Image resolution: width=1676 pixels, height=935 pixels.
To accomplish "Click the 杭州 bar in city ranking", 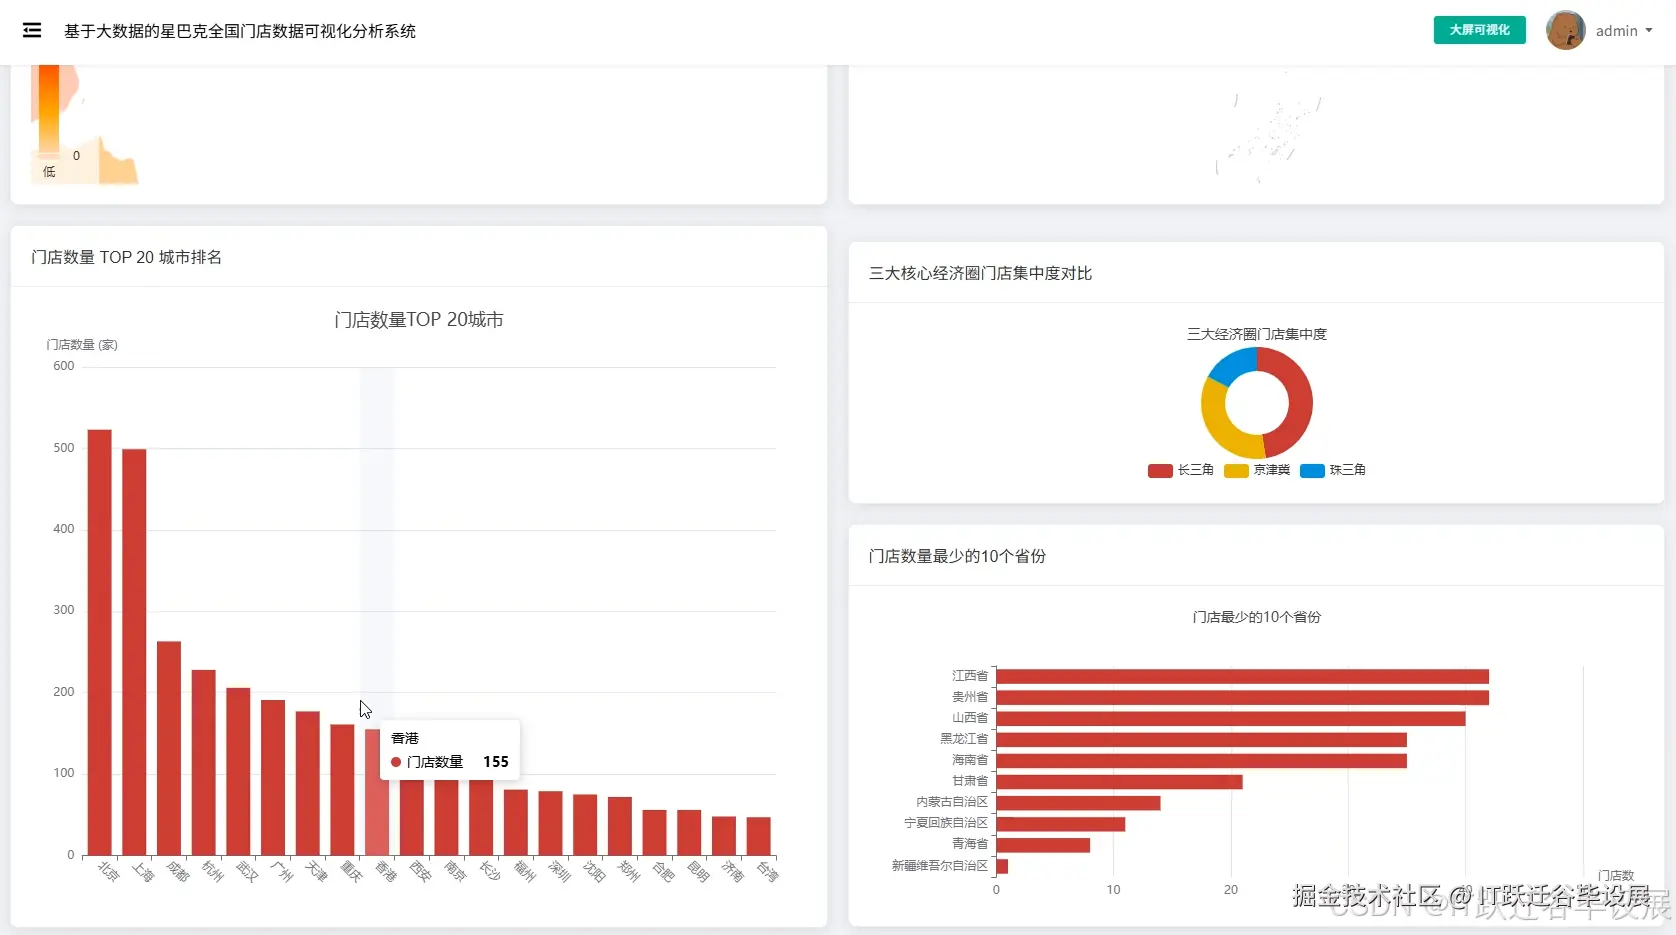I will (x=204, y=762).
